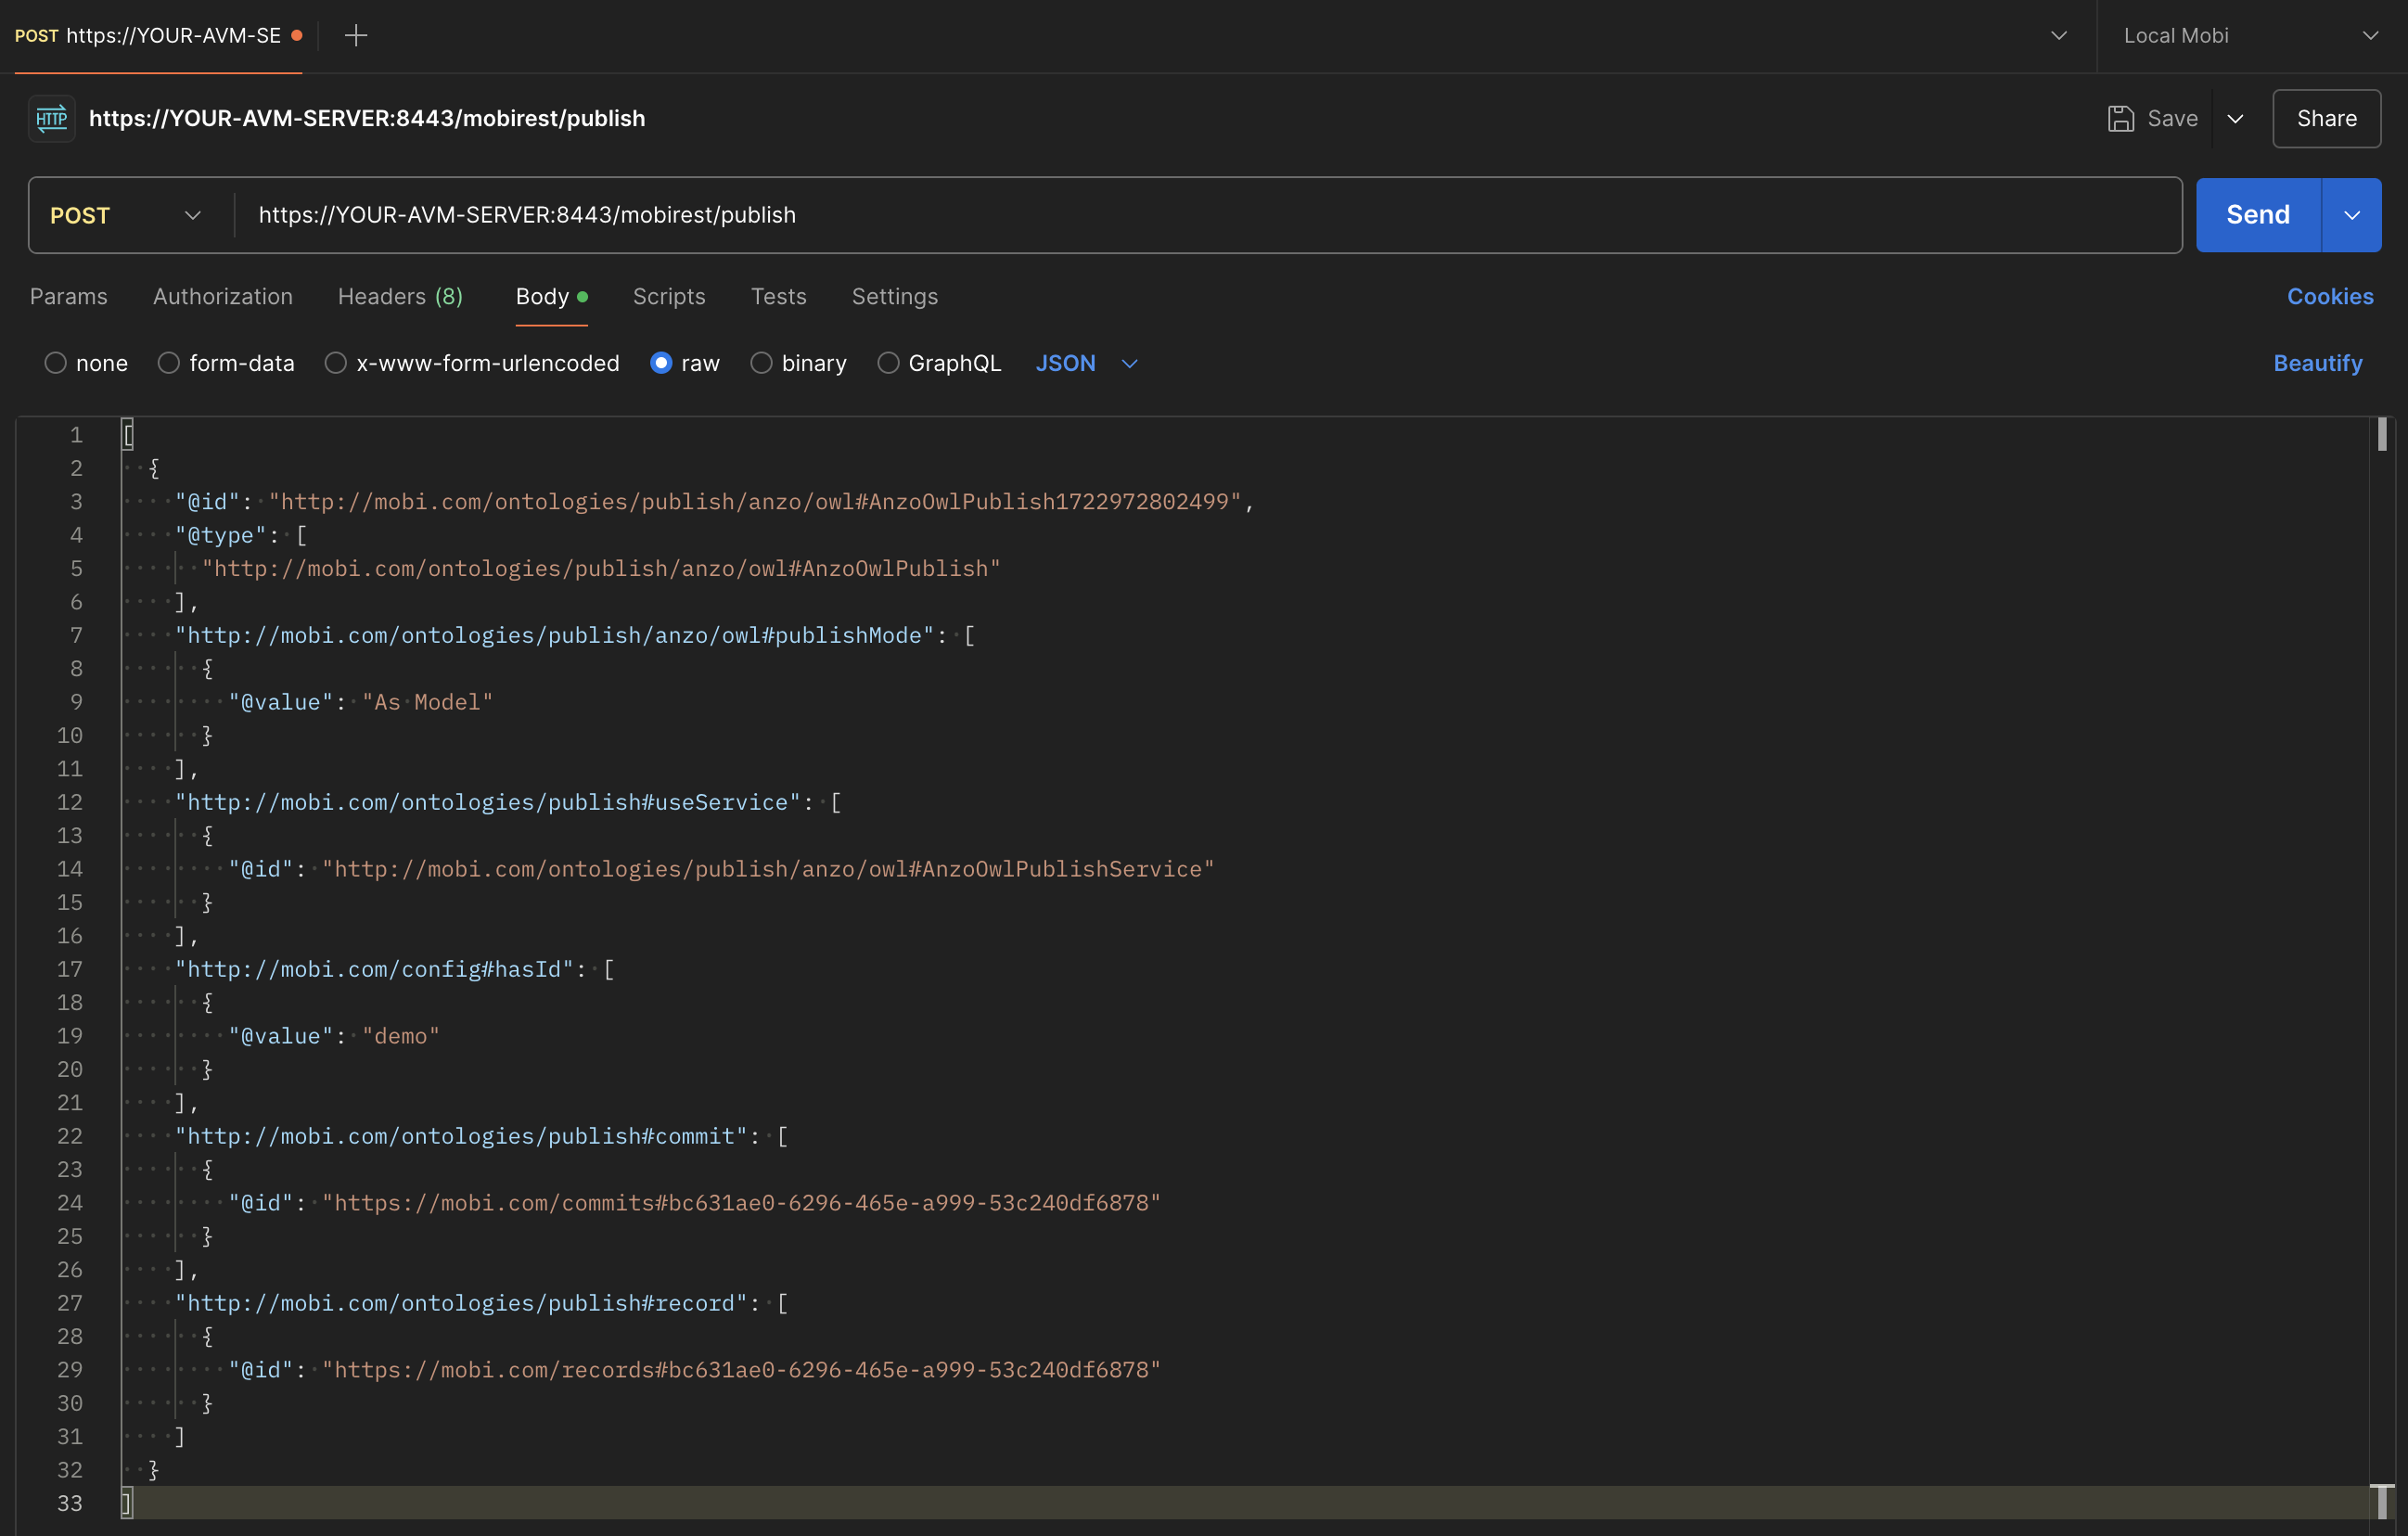Click the config#hasId key on line 17
2408x1536 pixels.
click(375, 969)
